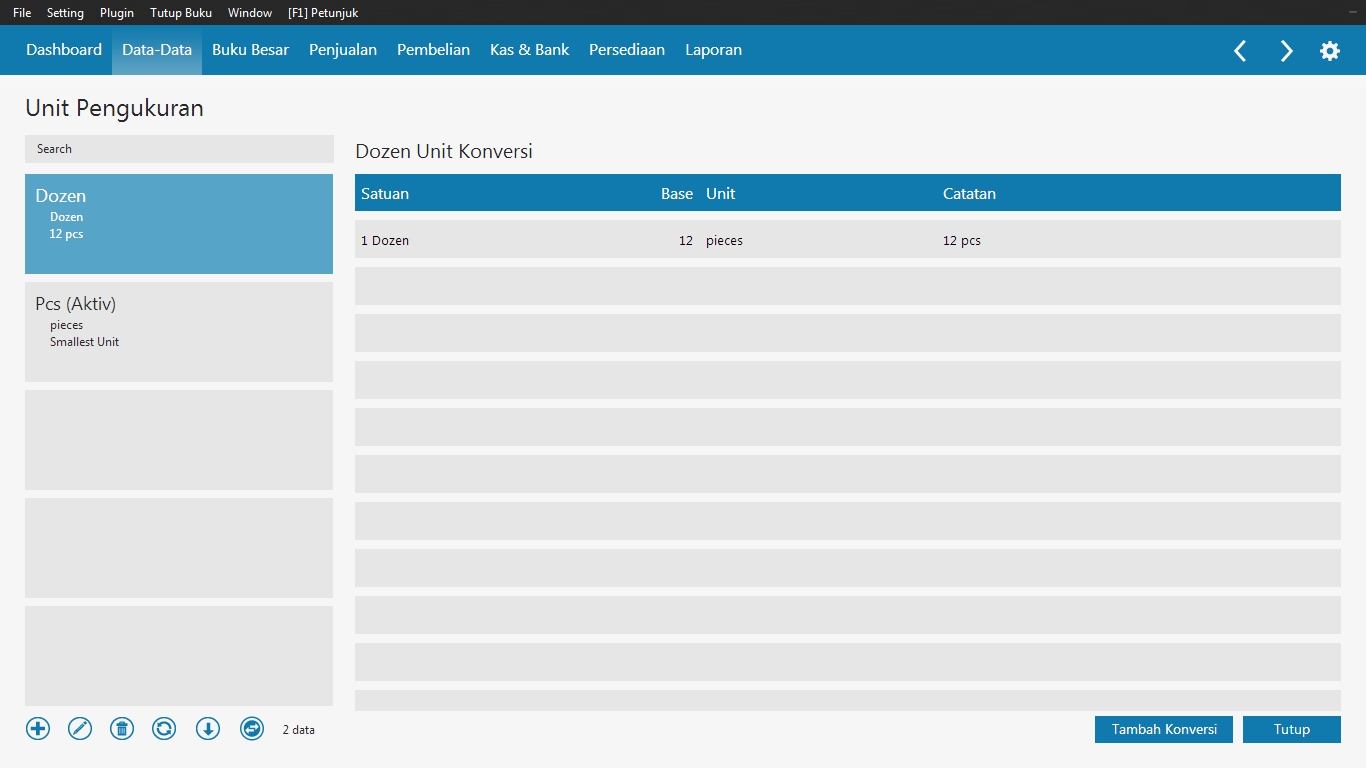Open the Persediaan tab
1366x768 pixels.
(x=627, y=50)
